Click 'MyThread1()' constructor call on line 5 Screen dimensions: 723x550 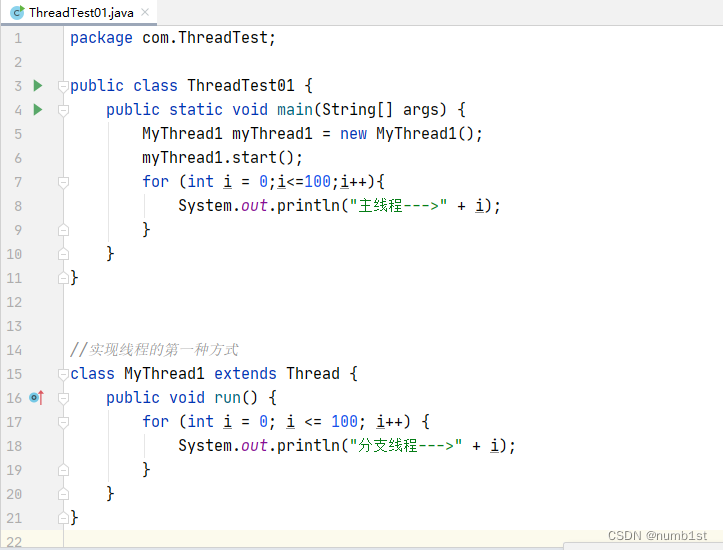(425, 134)
